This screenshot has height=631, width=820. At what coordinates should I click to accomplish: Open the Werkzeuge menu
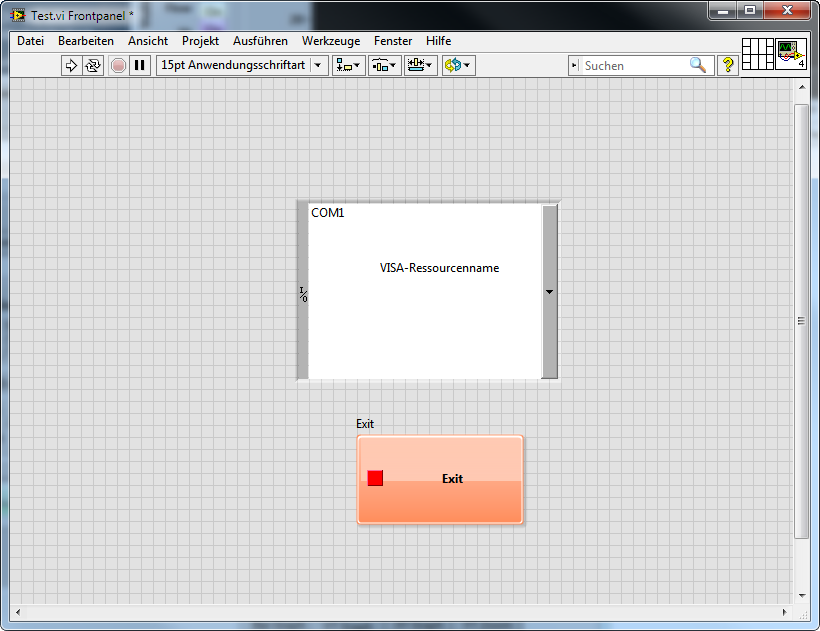pos(331,41)
